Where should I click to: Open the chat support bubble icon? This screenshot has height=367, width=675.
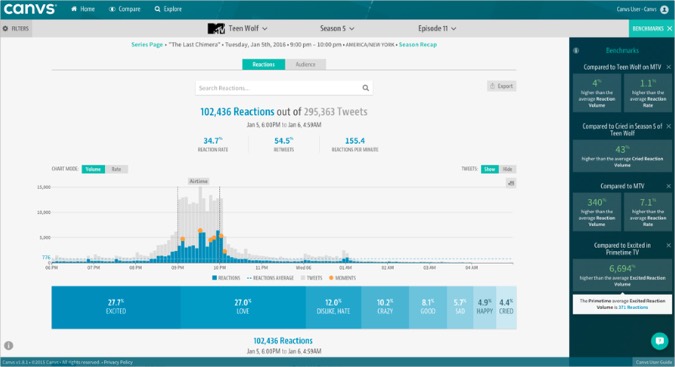[659, 341]
